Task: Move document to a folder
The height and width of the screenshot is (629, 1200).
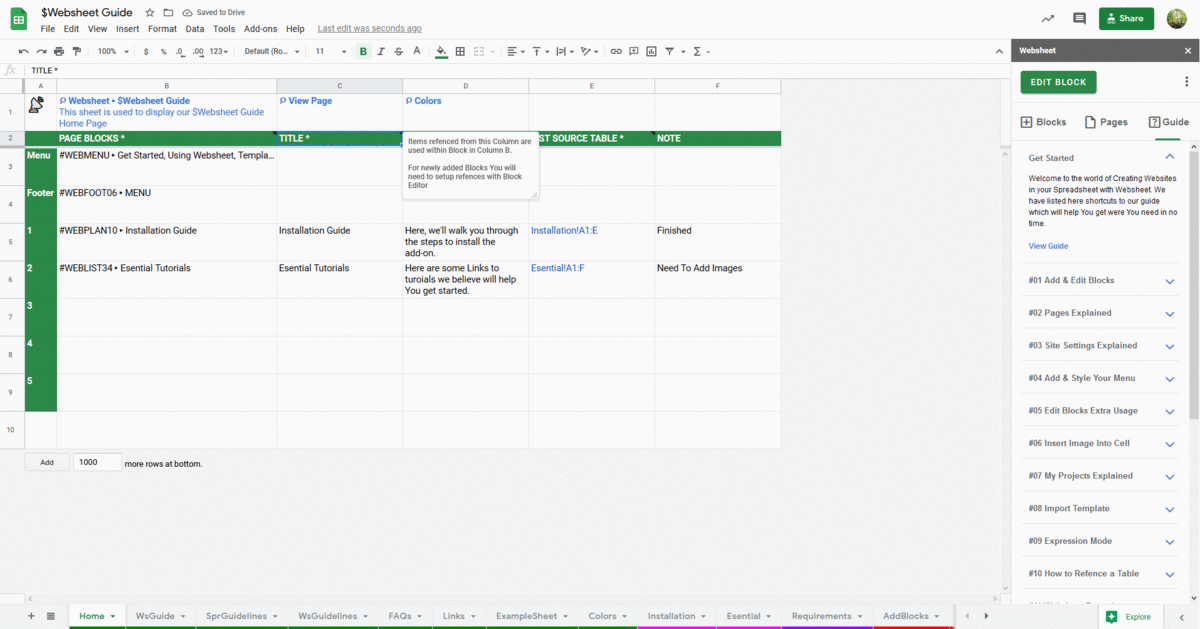Action: click(x=168, y=13)
